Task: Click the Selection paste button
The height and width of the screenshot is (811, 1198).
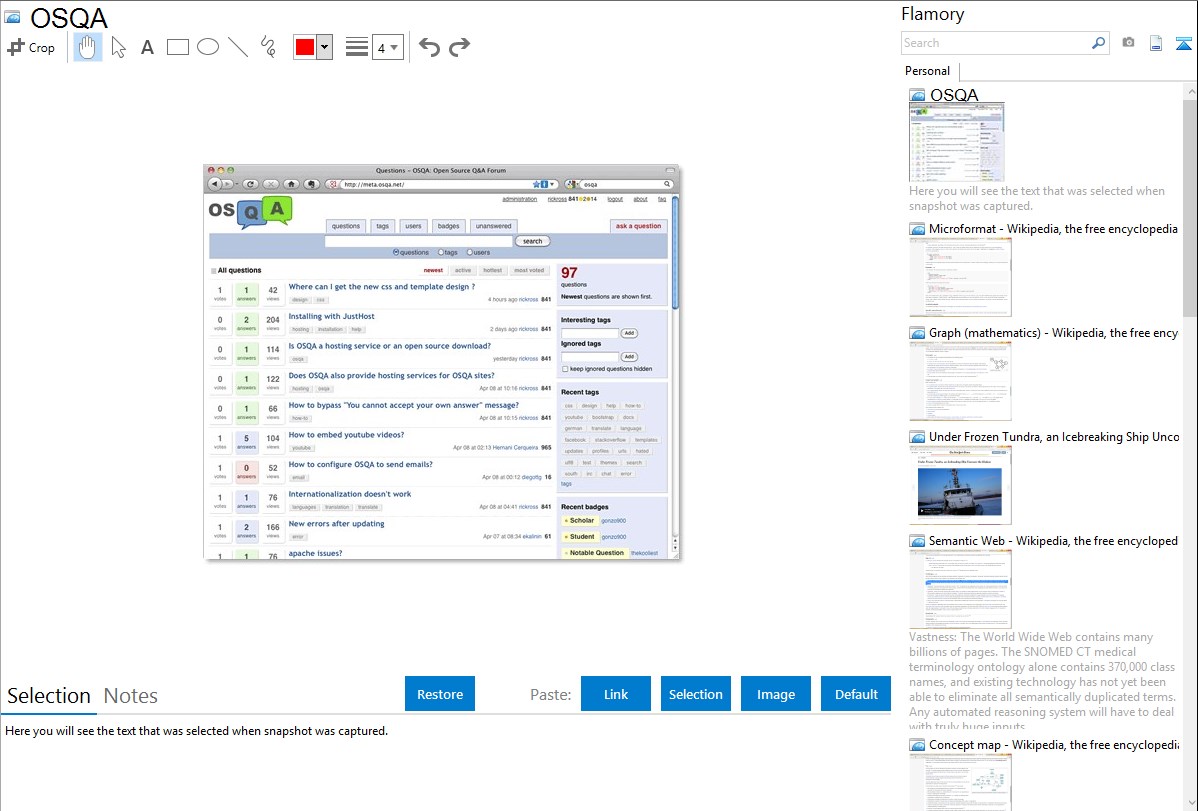Action: (x=695, y=694)
